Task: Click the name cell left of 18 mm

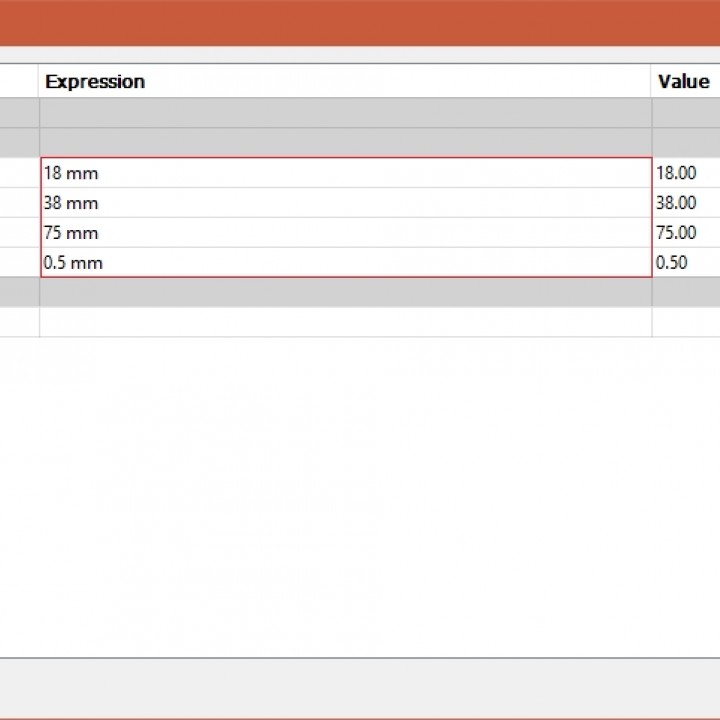Action: [19, 173]
